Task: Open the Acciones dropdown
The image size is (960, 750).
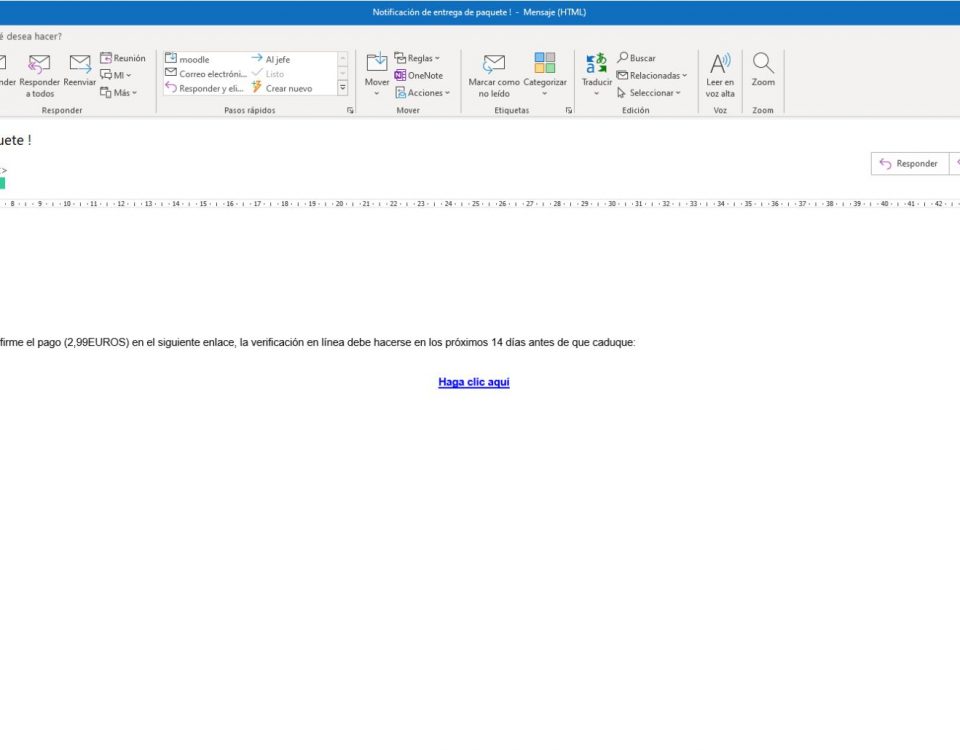Action: tap(423, 93)
